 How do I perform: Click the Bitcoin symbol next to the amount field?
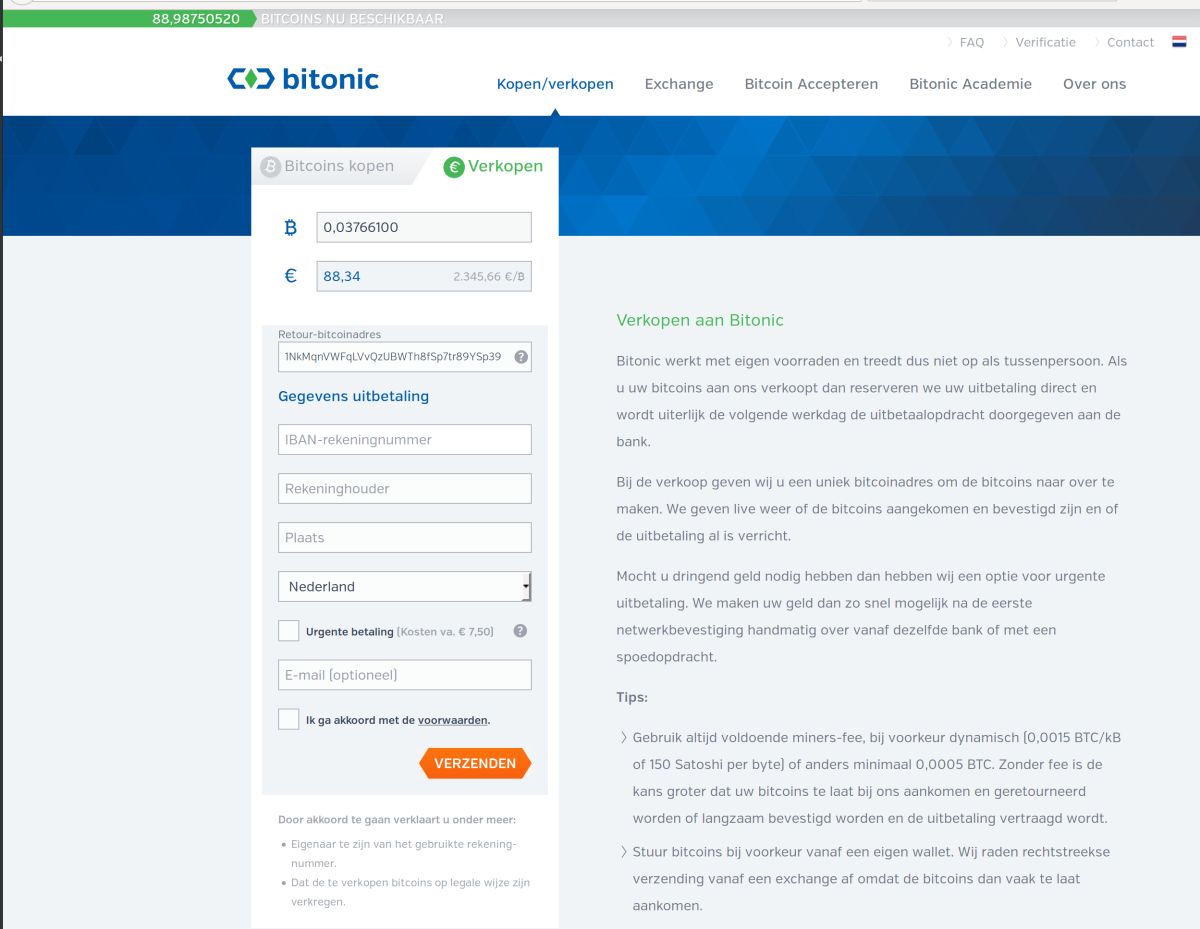pyautogui.click(x=290, y=227)
